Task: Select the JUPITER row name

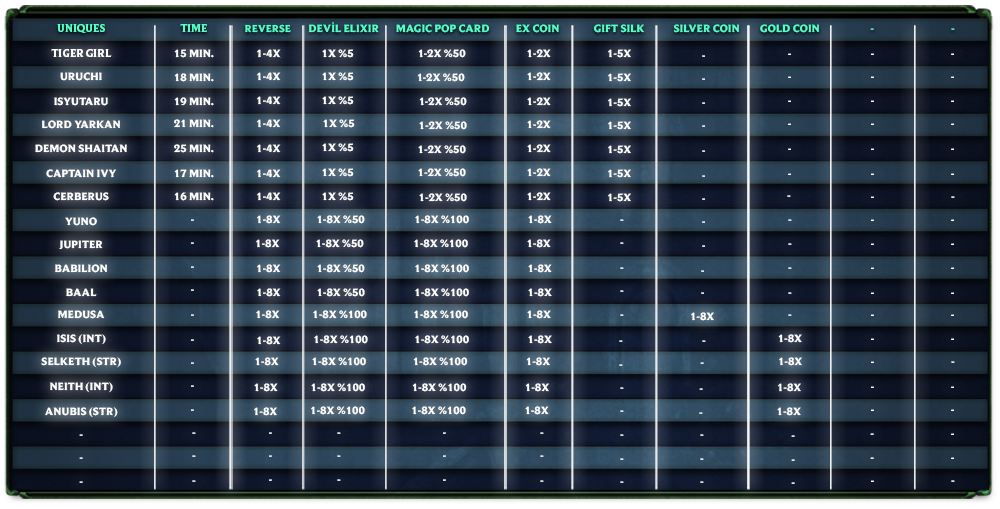Action: point(81,245)
